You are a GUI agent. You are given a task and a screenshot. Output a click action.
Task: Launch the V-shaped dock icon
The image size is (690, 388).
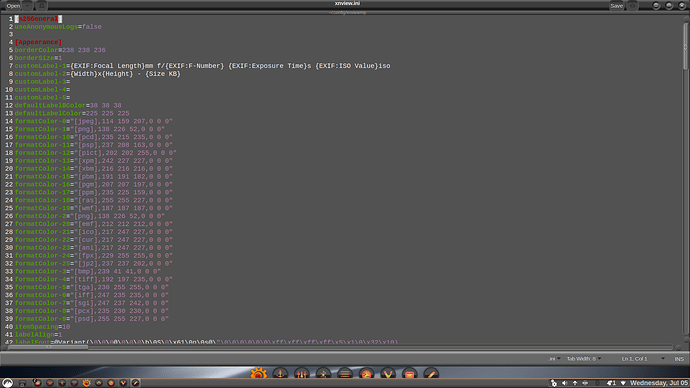tap(388, 374)
